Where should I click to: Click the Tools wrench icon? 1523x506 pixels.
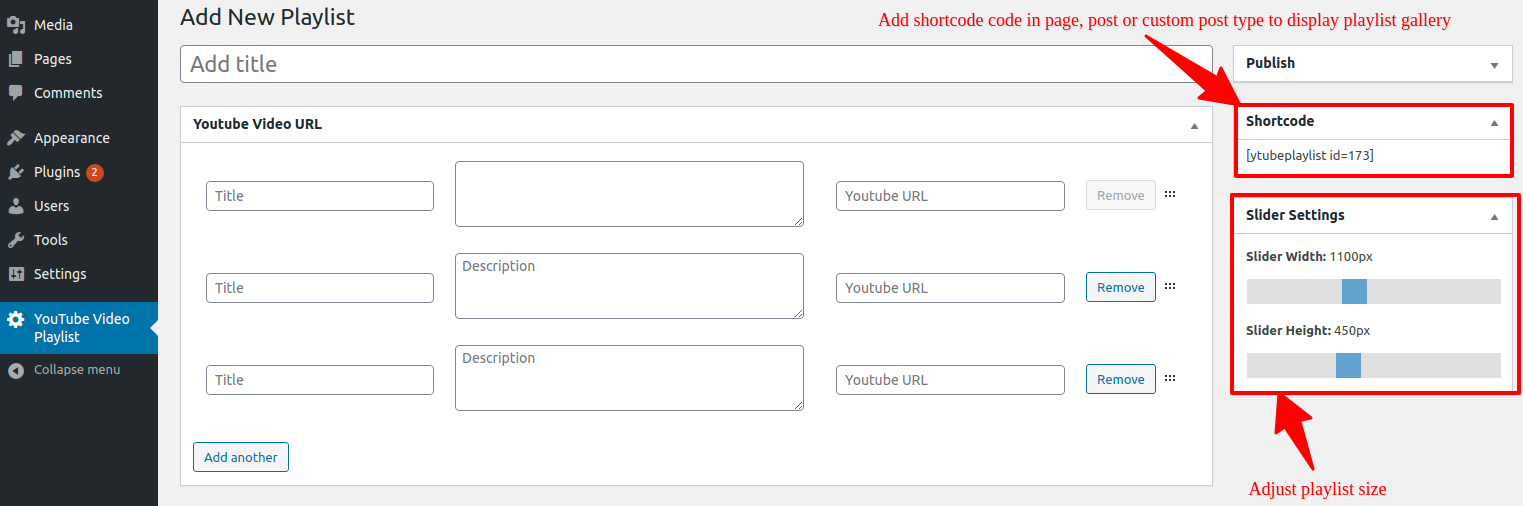point(16,240)
